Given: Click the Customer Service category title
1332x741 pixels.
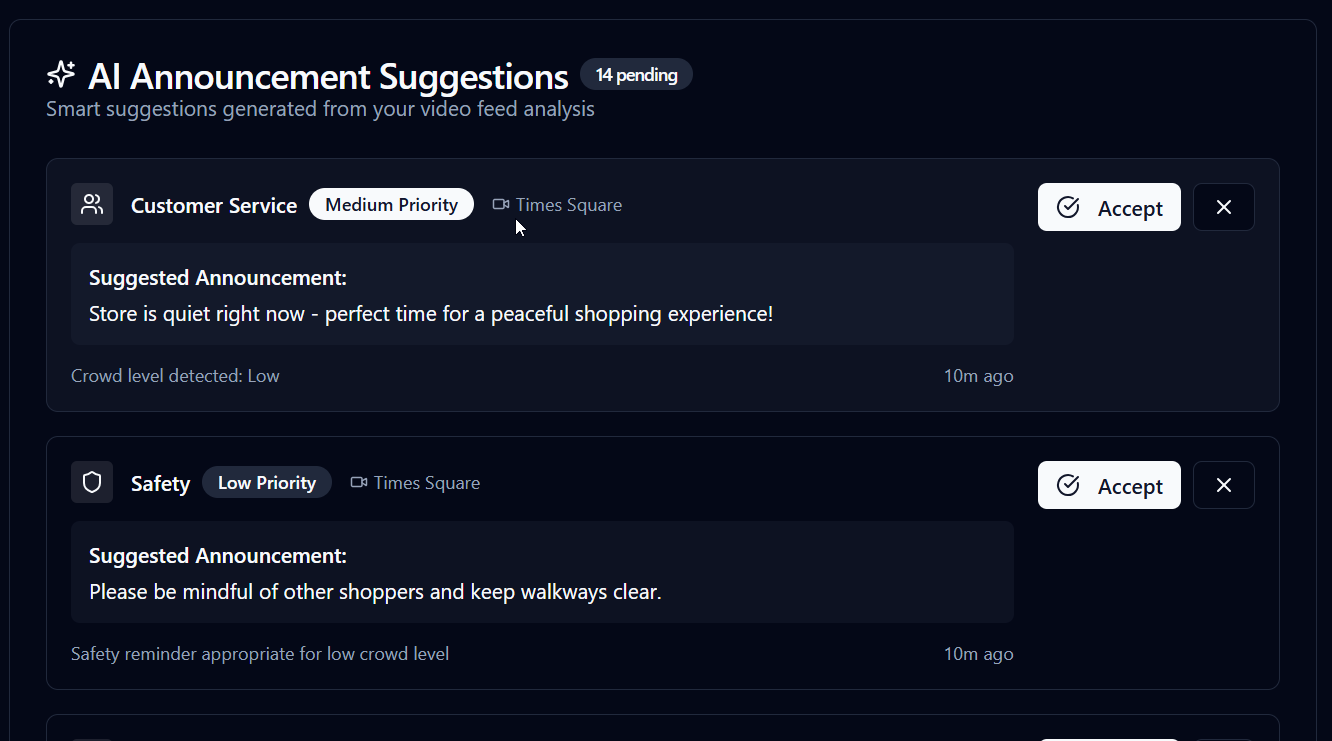Looking at the screenshot, I should tap(214, 206).
